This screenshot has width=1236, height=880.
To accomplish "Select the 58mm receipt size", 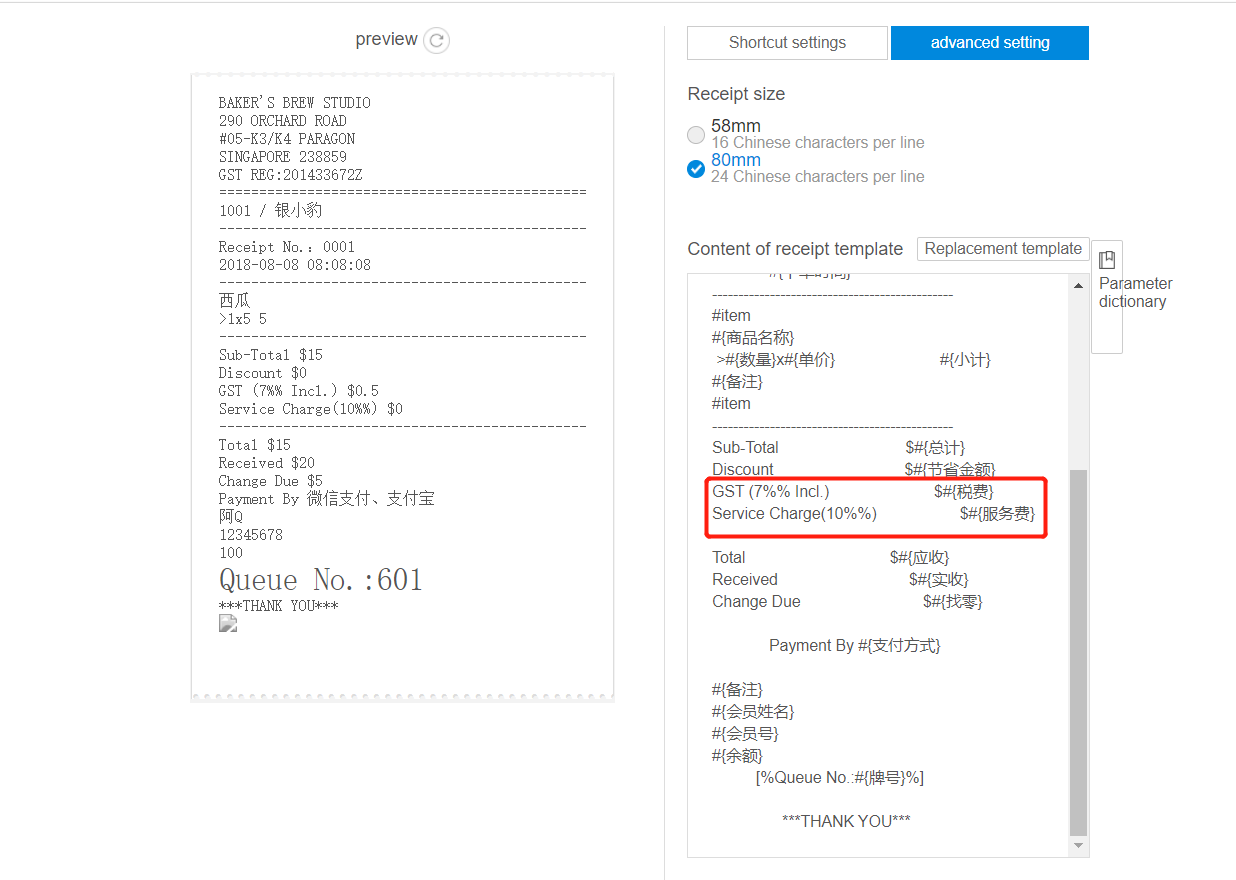I will pos(696,135).
